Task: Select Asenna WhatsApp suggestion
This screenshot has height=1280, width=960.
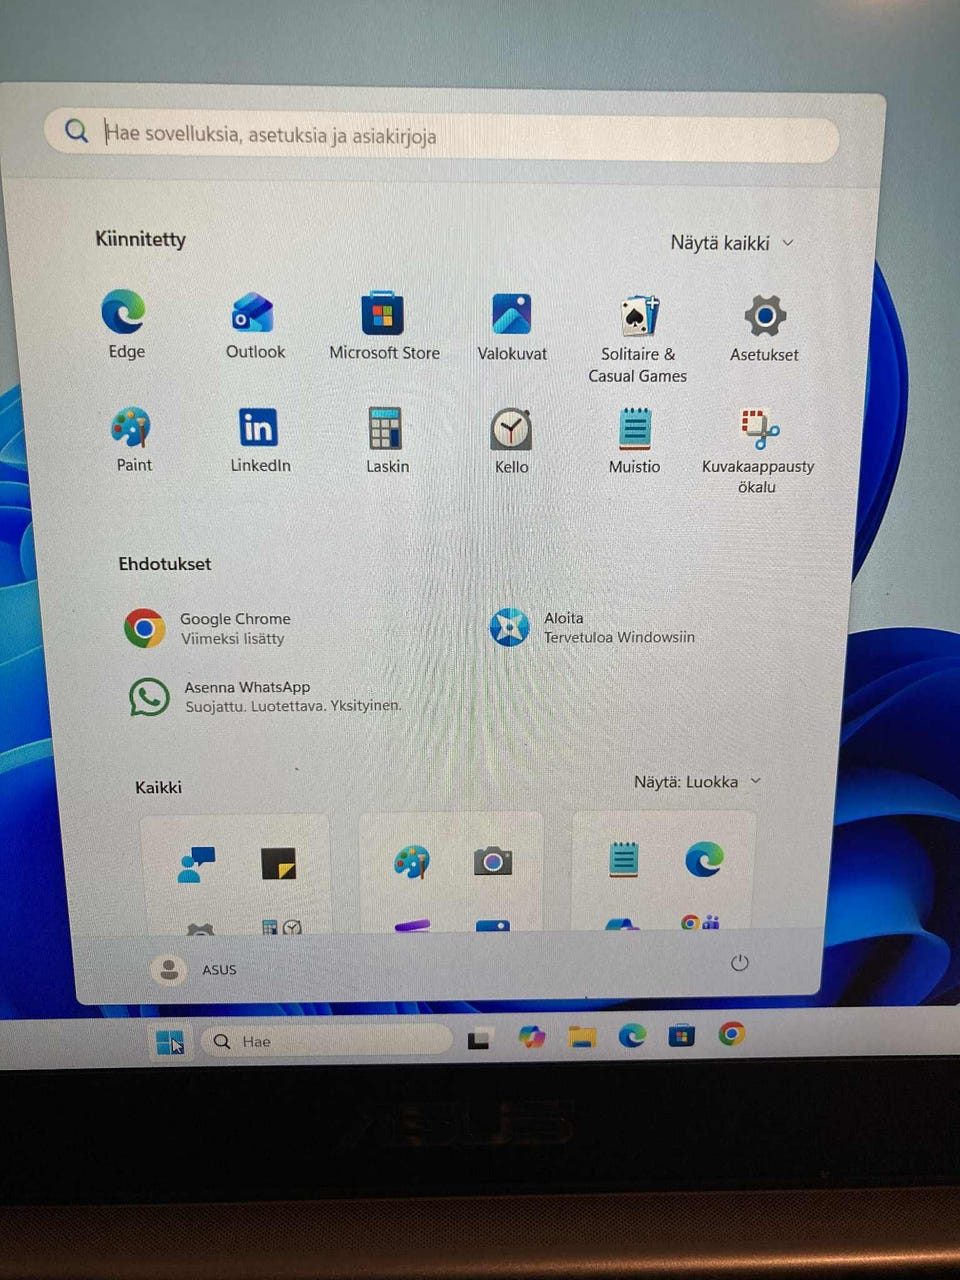Action: pos(265,696)
